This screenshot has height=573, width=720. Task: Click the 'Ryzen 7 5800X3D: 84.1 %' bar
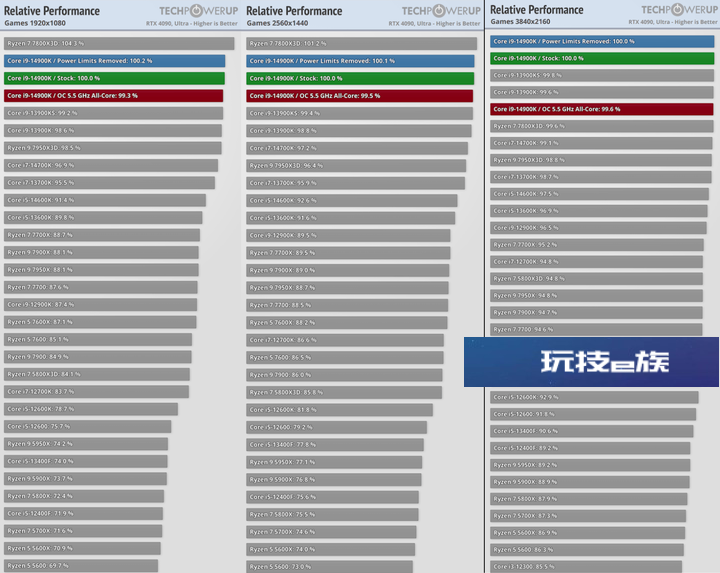(97, 375)
